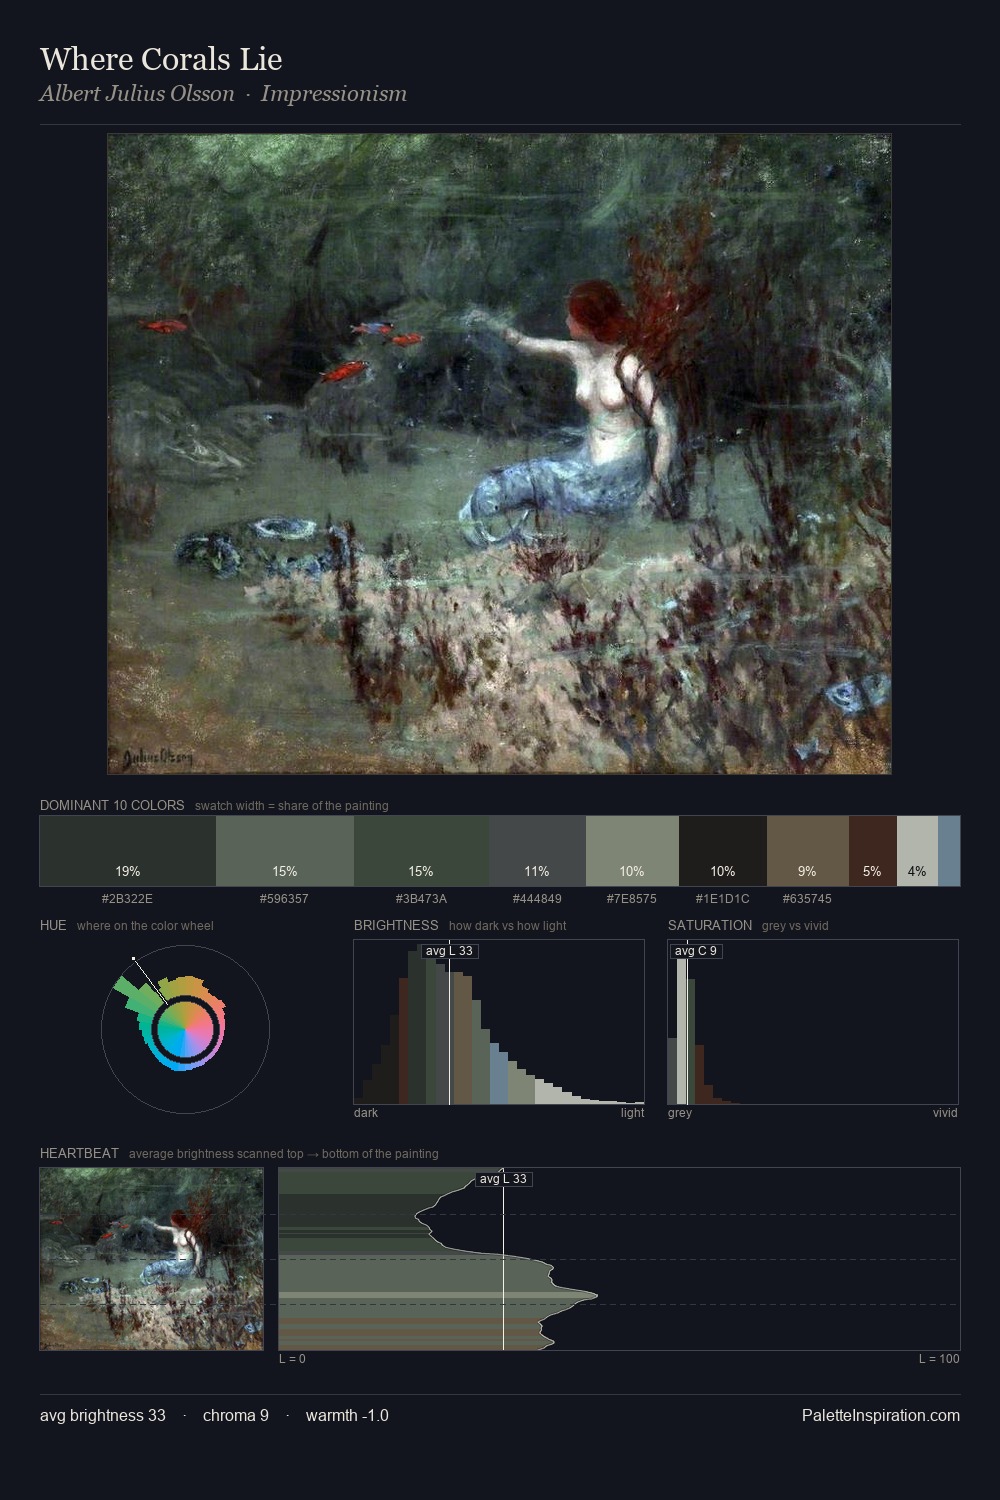Open the PaletteInspiration.com link

pos(881,1415)
